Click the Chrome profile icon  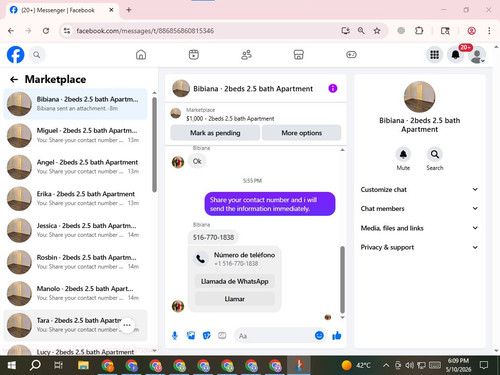pyautogui.click(x=471, y=31)
